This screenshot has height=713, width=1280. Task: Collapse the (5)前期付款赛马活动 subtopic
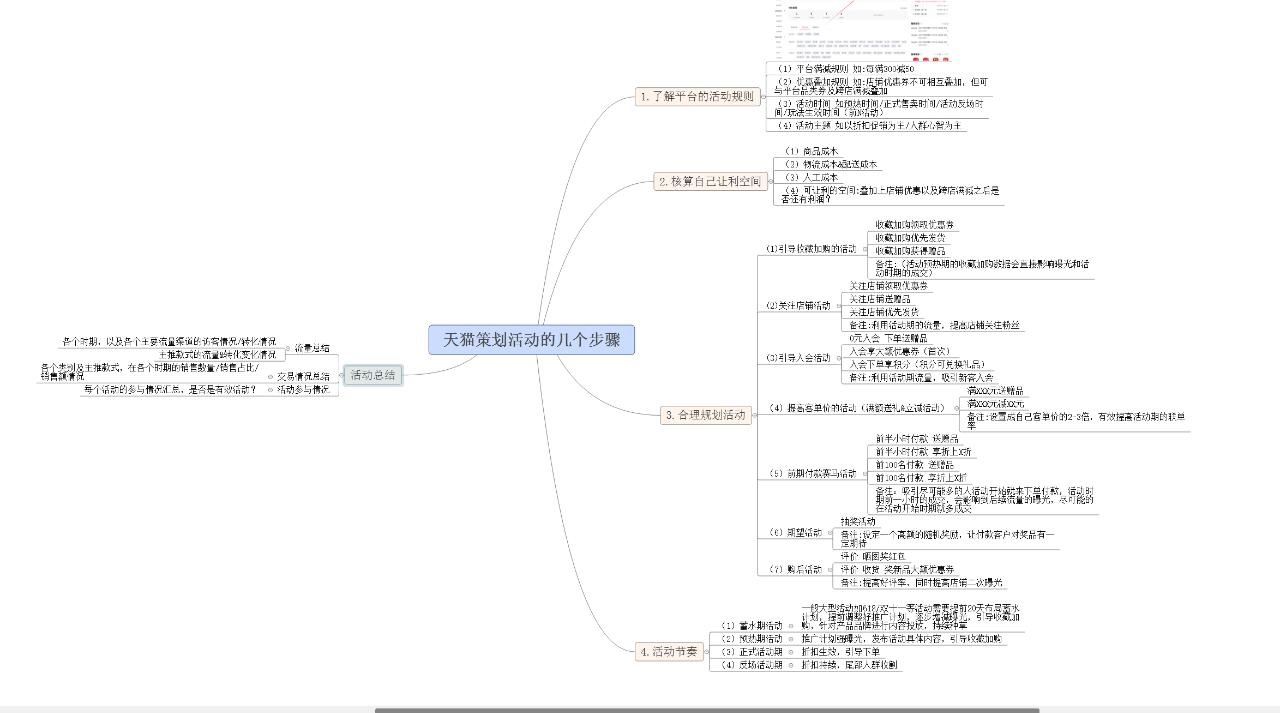click(x=863, y=474)
